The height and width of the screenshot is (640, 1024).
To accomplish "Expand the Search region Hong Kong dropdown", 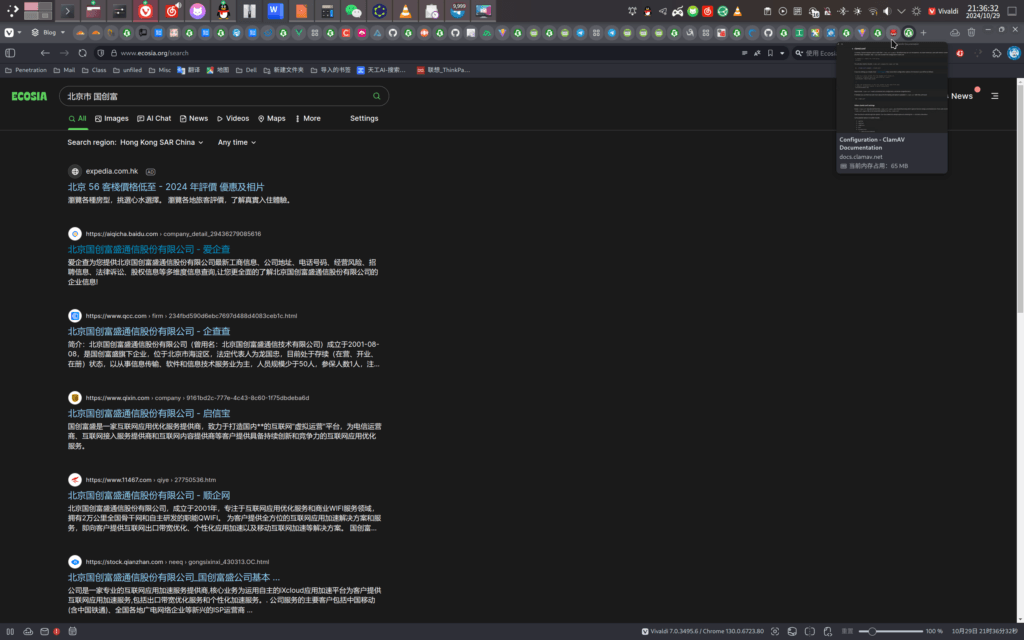I will click(161, 142).
